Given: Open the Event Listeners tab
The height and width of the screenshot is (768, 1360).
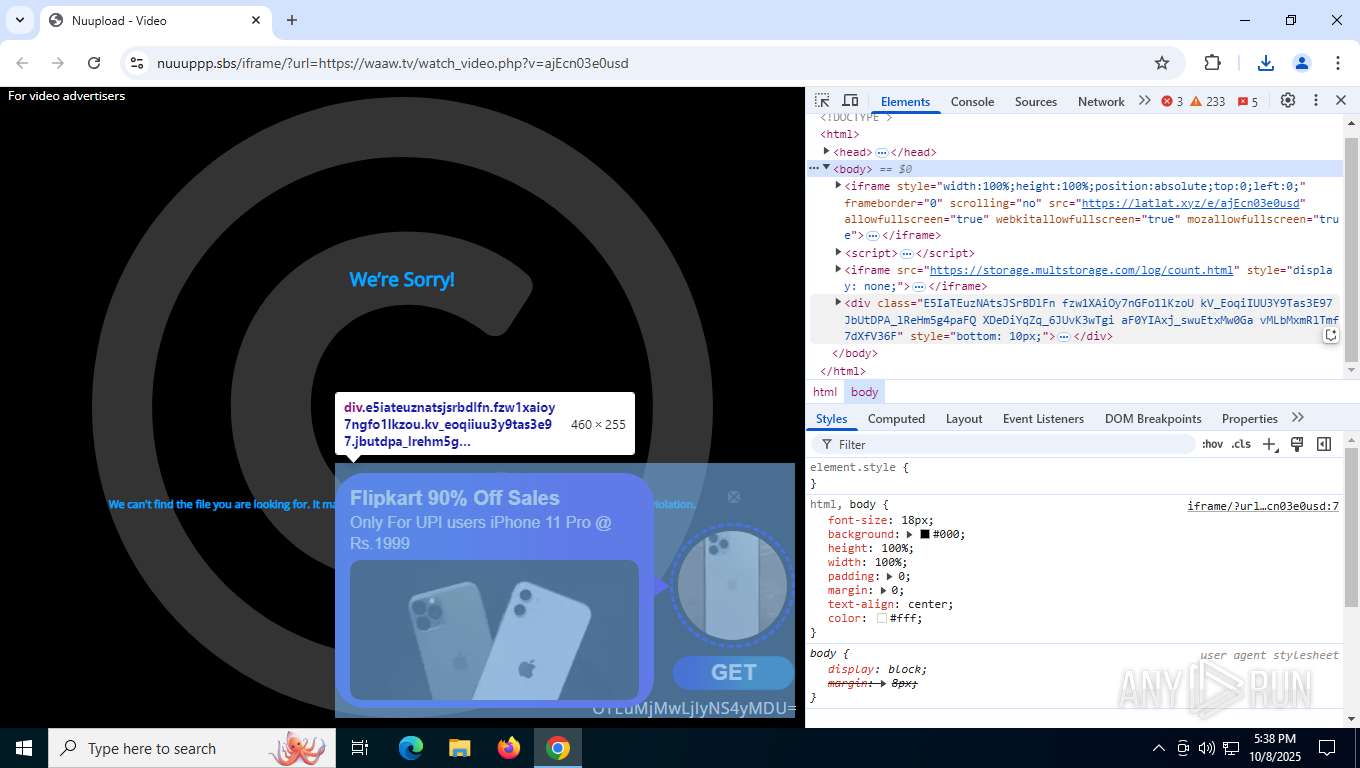Looking at the screenshot, I should (x=1043, y=418).
